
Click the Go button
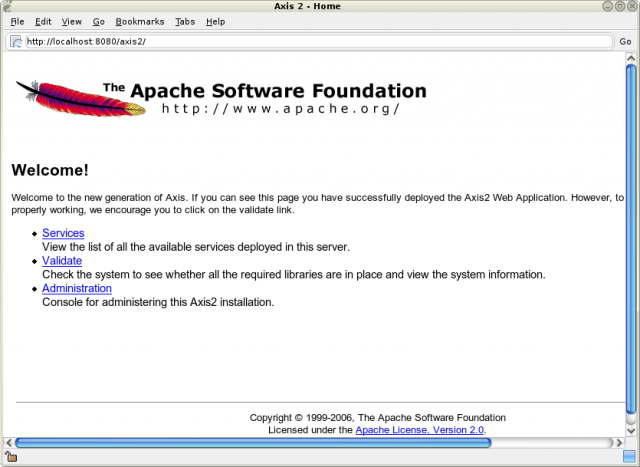point(625,41)
